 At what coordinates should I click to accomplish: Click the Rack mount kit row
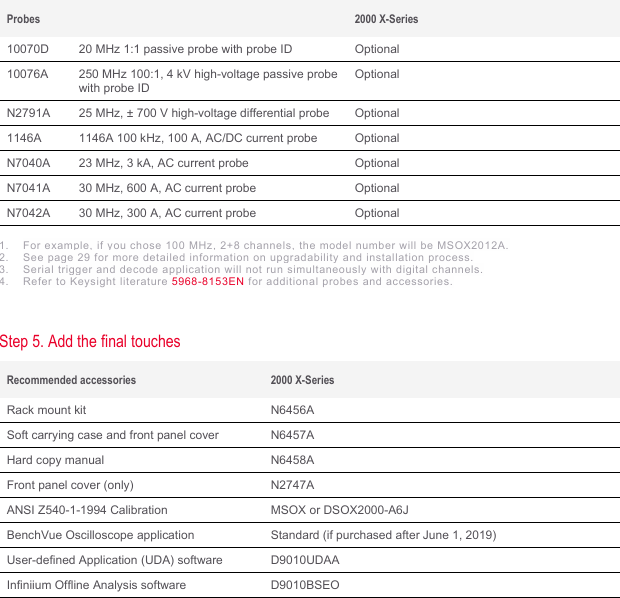46,410
